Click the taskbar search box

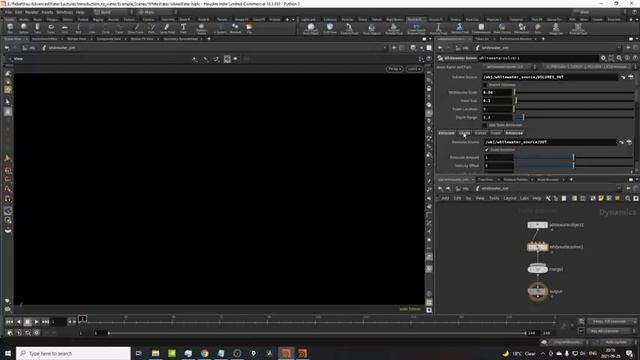click(x=73, y=353)
